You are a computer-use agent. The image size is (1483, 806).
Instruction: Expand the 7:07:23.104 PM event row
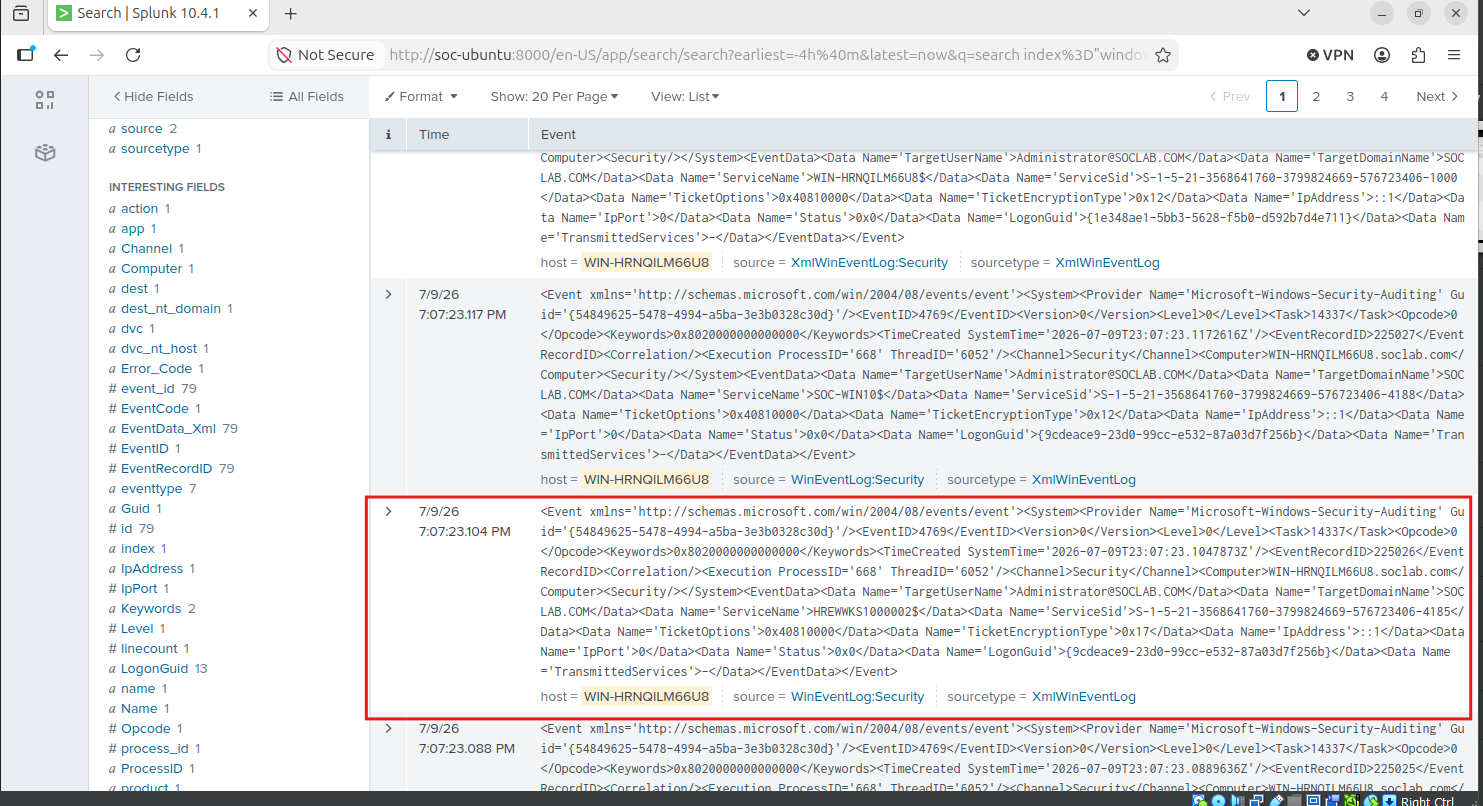388,512
